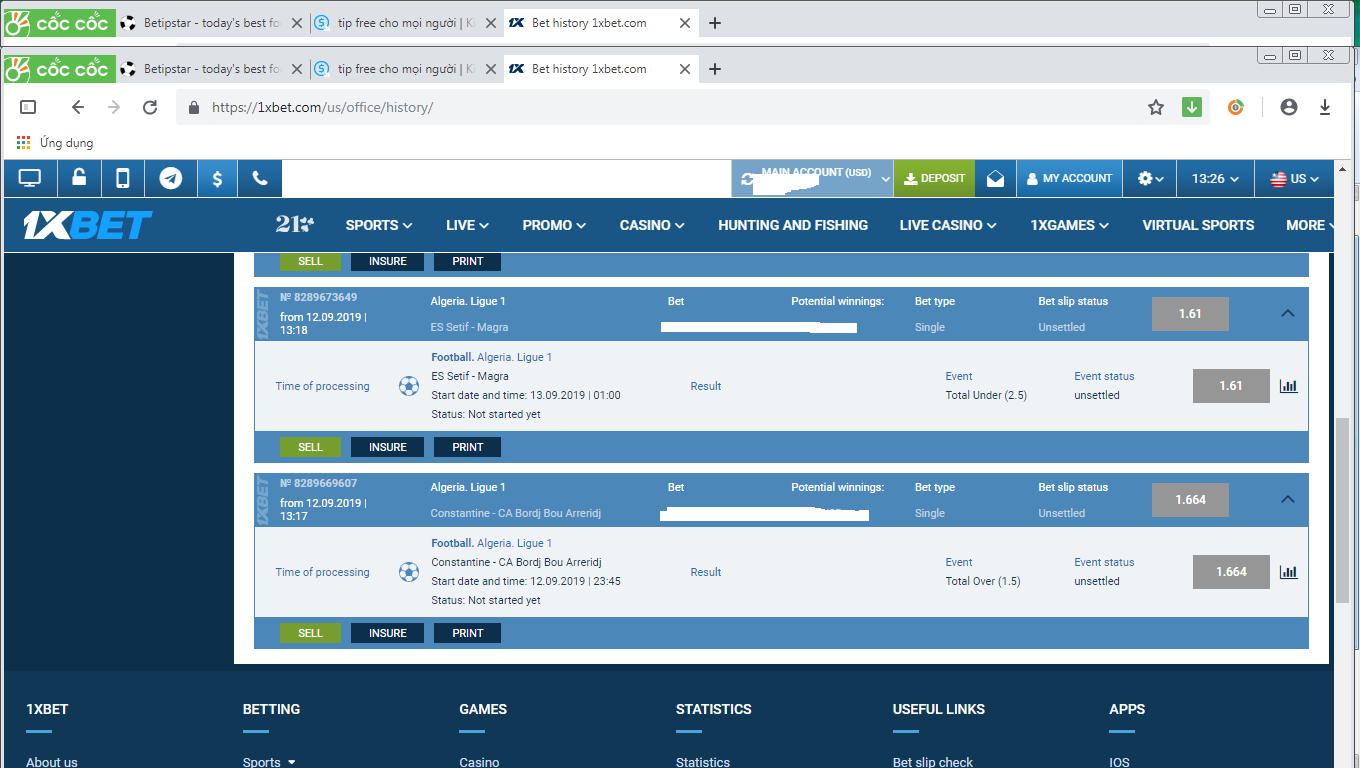This screenshot has width=1360, height=768.
Task: Open the Promo menu
Action: [554, 225]
